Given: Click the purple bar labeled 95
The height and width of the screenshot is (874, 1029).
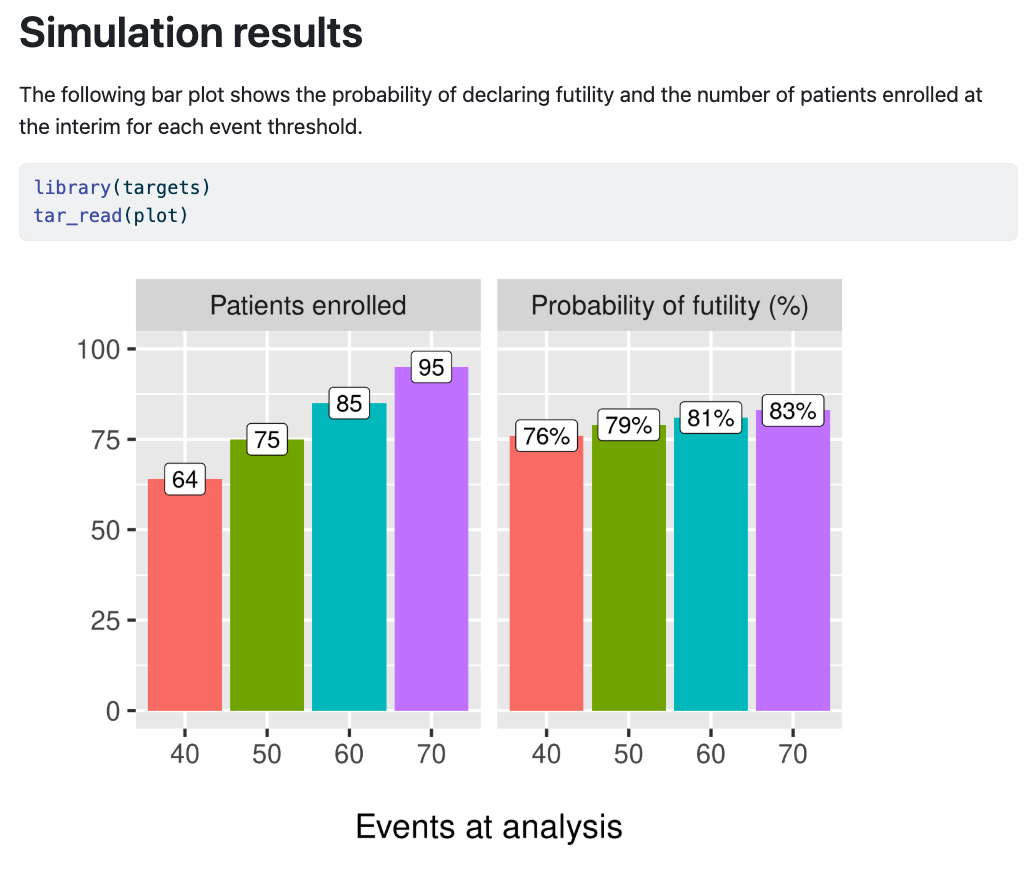Looking at the screenshot, I should [x=431, y=539].
